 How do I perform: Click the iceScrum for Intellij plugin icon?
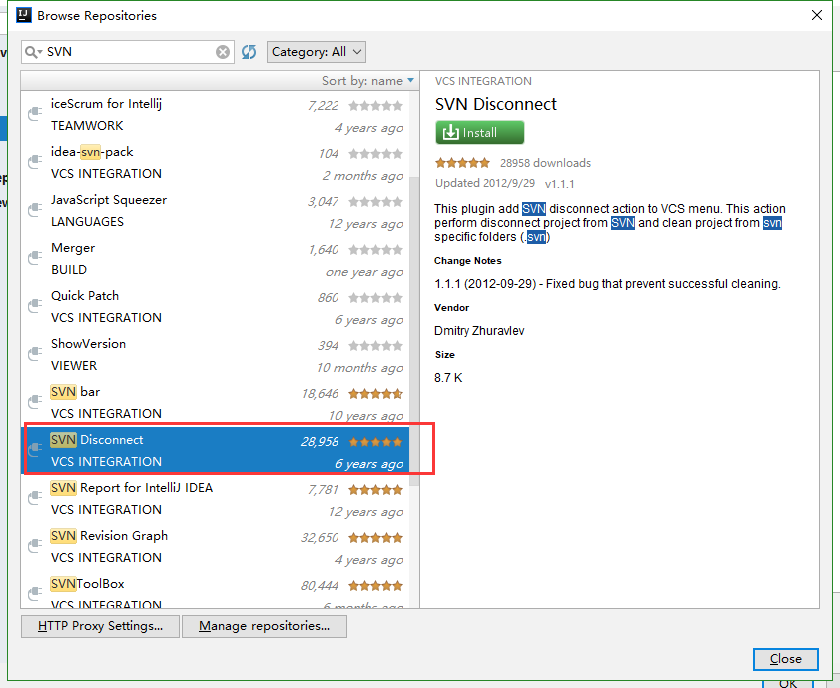[x=33, y=113]
